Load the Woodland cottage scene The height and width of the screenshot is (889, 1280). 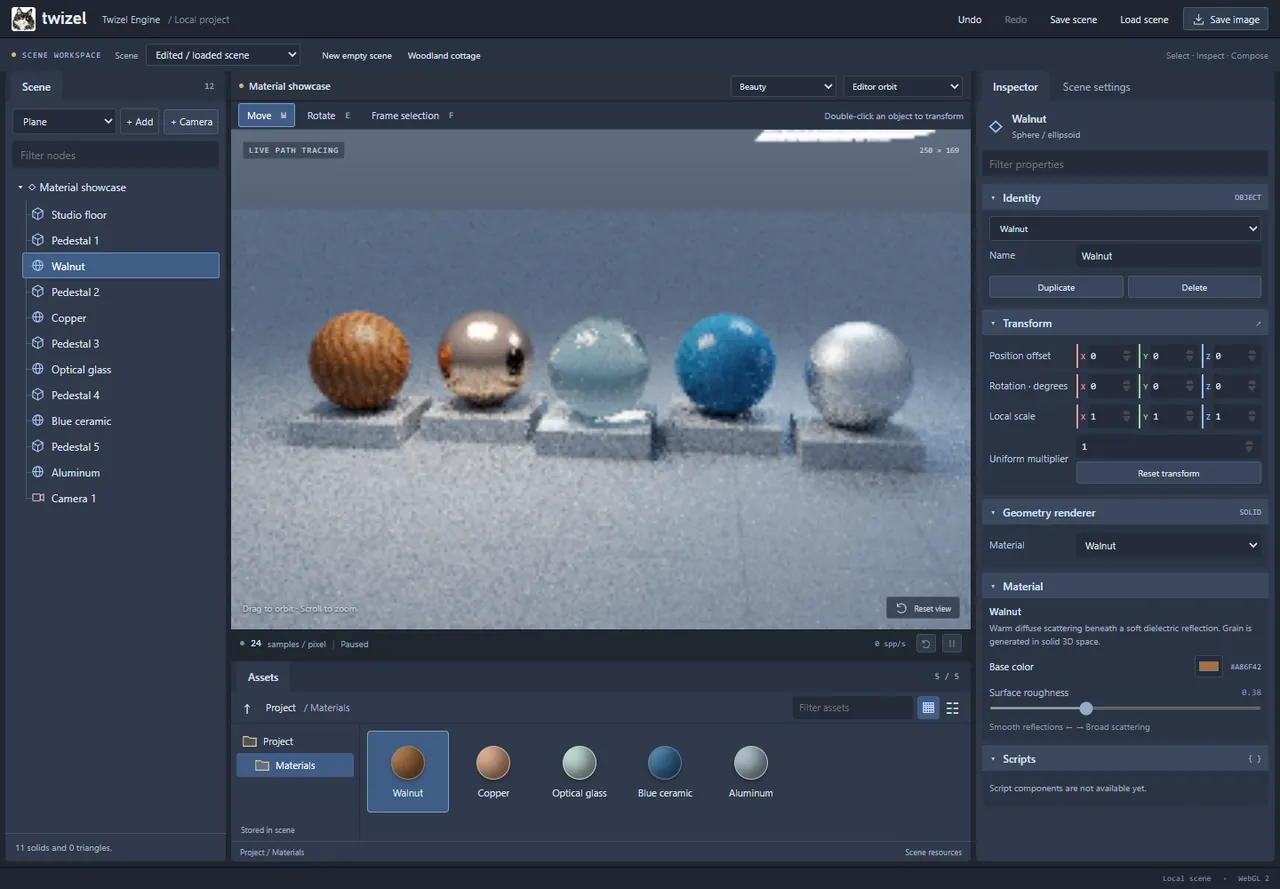(x=444, y=55)
